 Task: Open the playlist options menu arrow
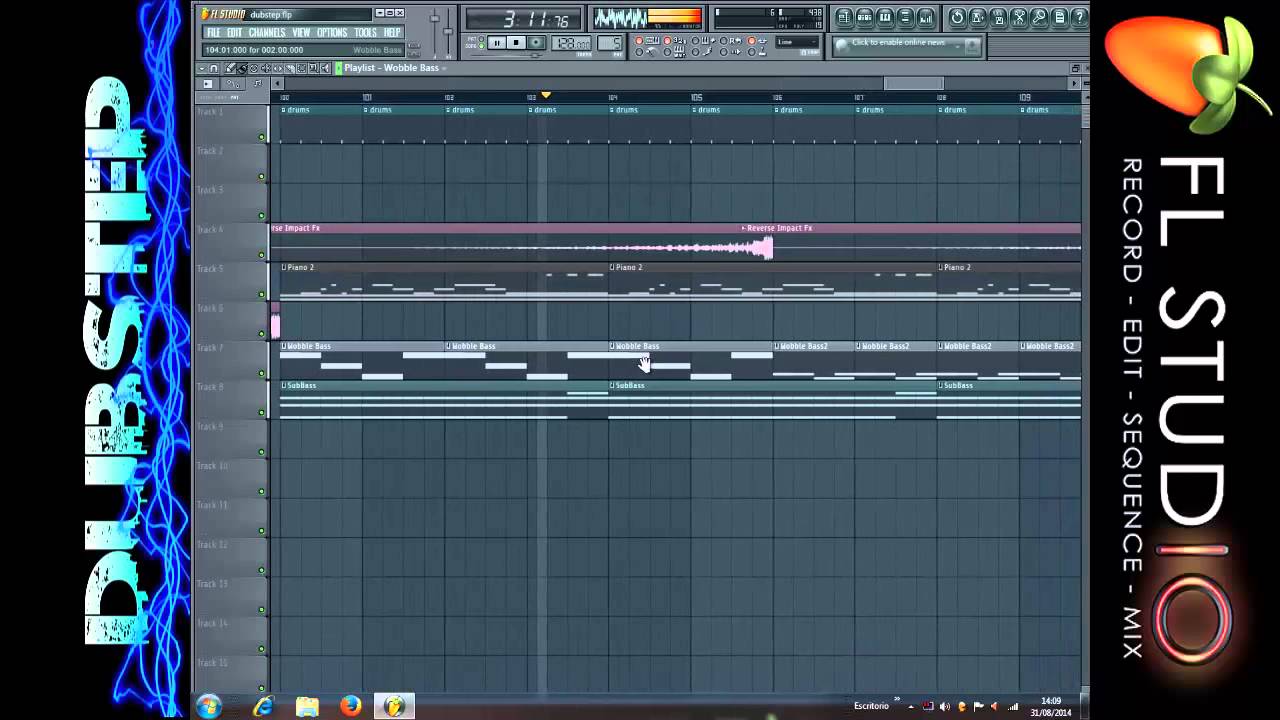202,68
